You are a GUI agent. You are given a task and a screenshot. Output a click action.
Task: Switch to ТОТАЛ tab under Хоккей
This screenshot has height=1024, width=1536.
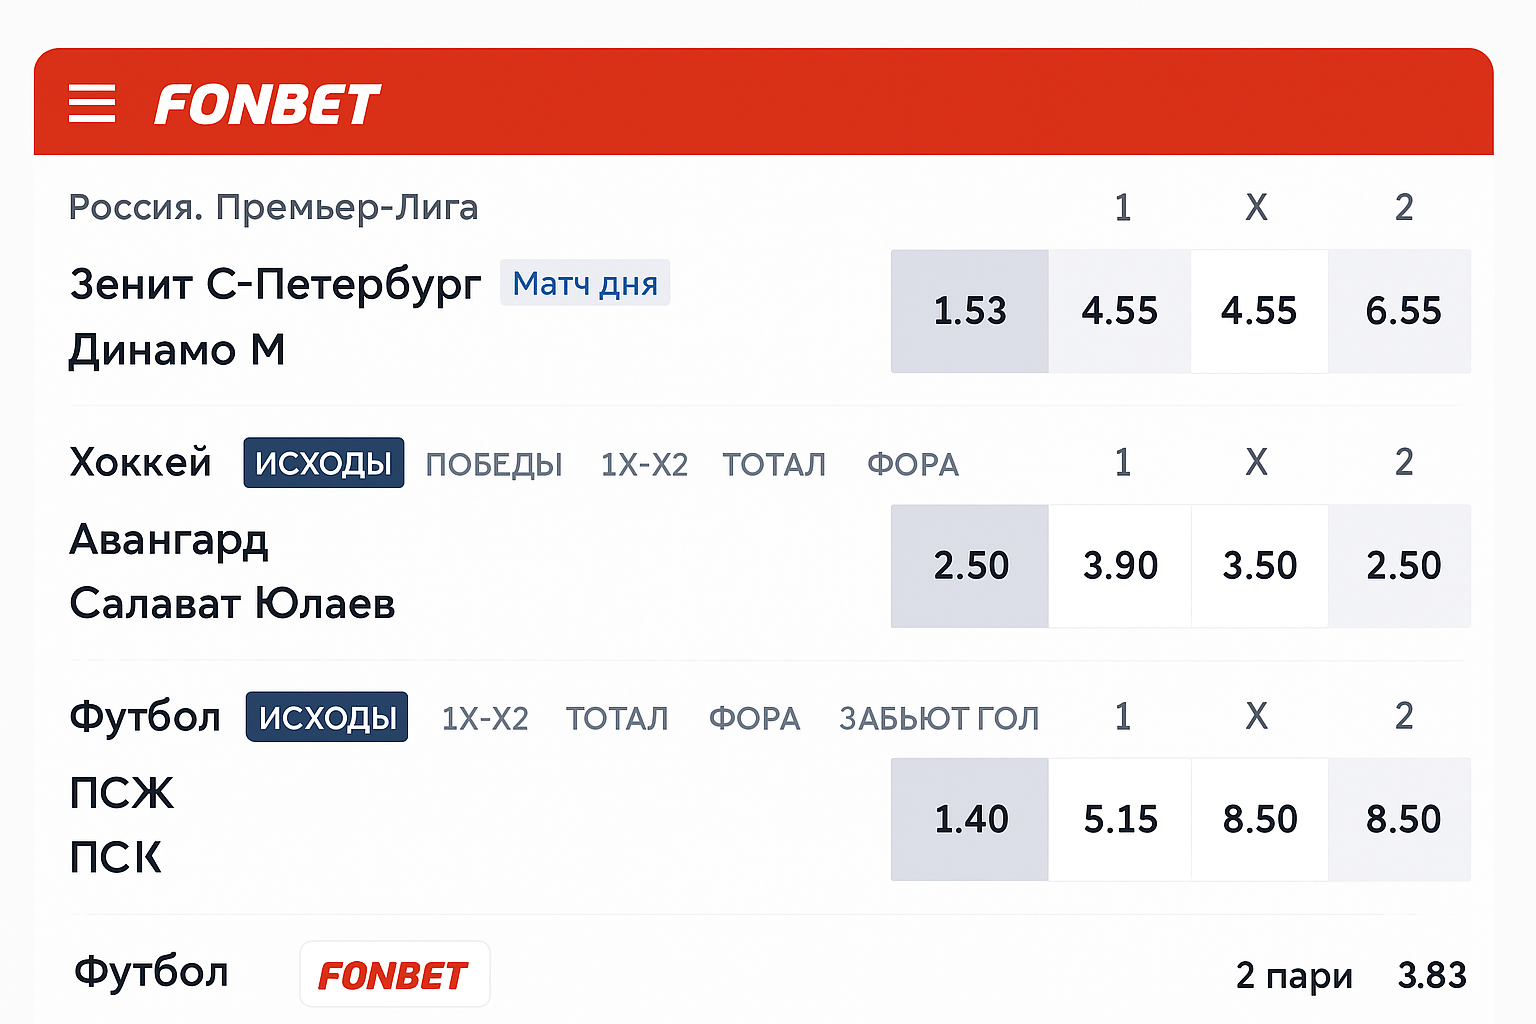[x=774, y=465]
